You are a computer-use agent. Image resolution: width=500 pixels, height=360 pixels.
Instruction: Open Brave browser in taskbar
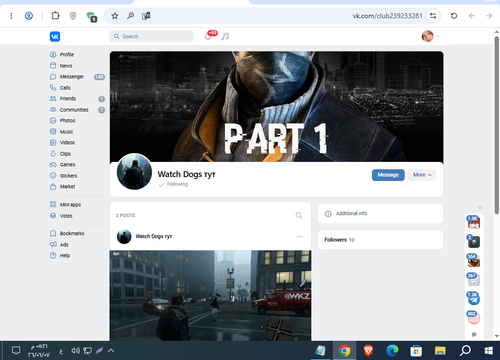click(368, 351)
